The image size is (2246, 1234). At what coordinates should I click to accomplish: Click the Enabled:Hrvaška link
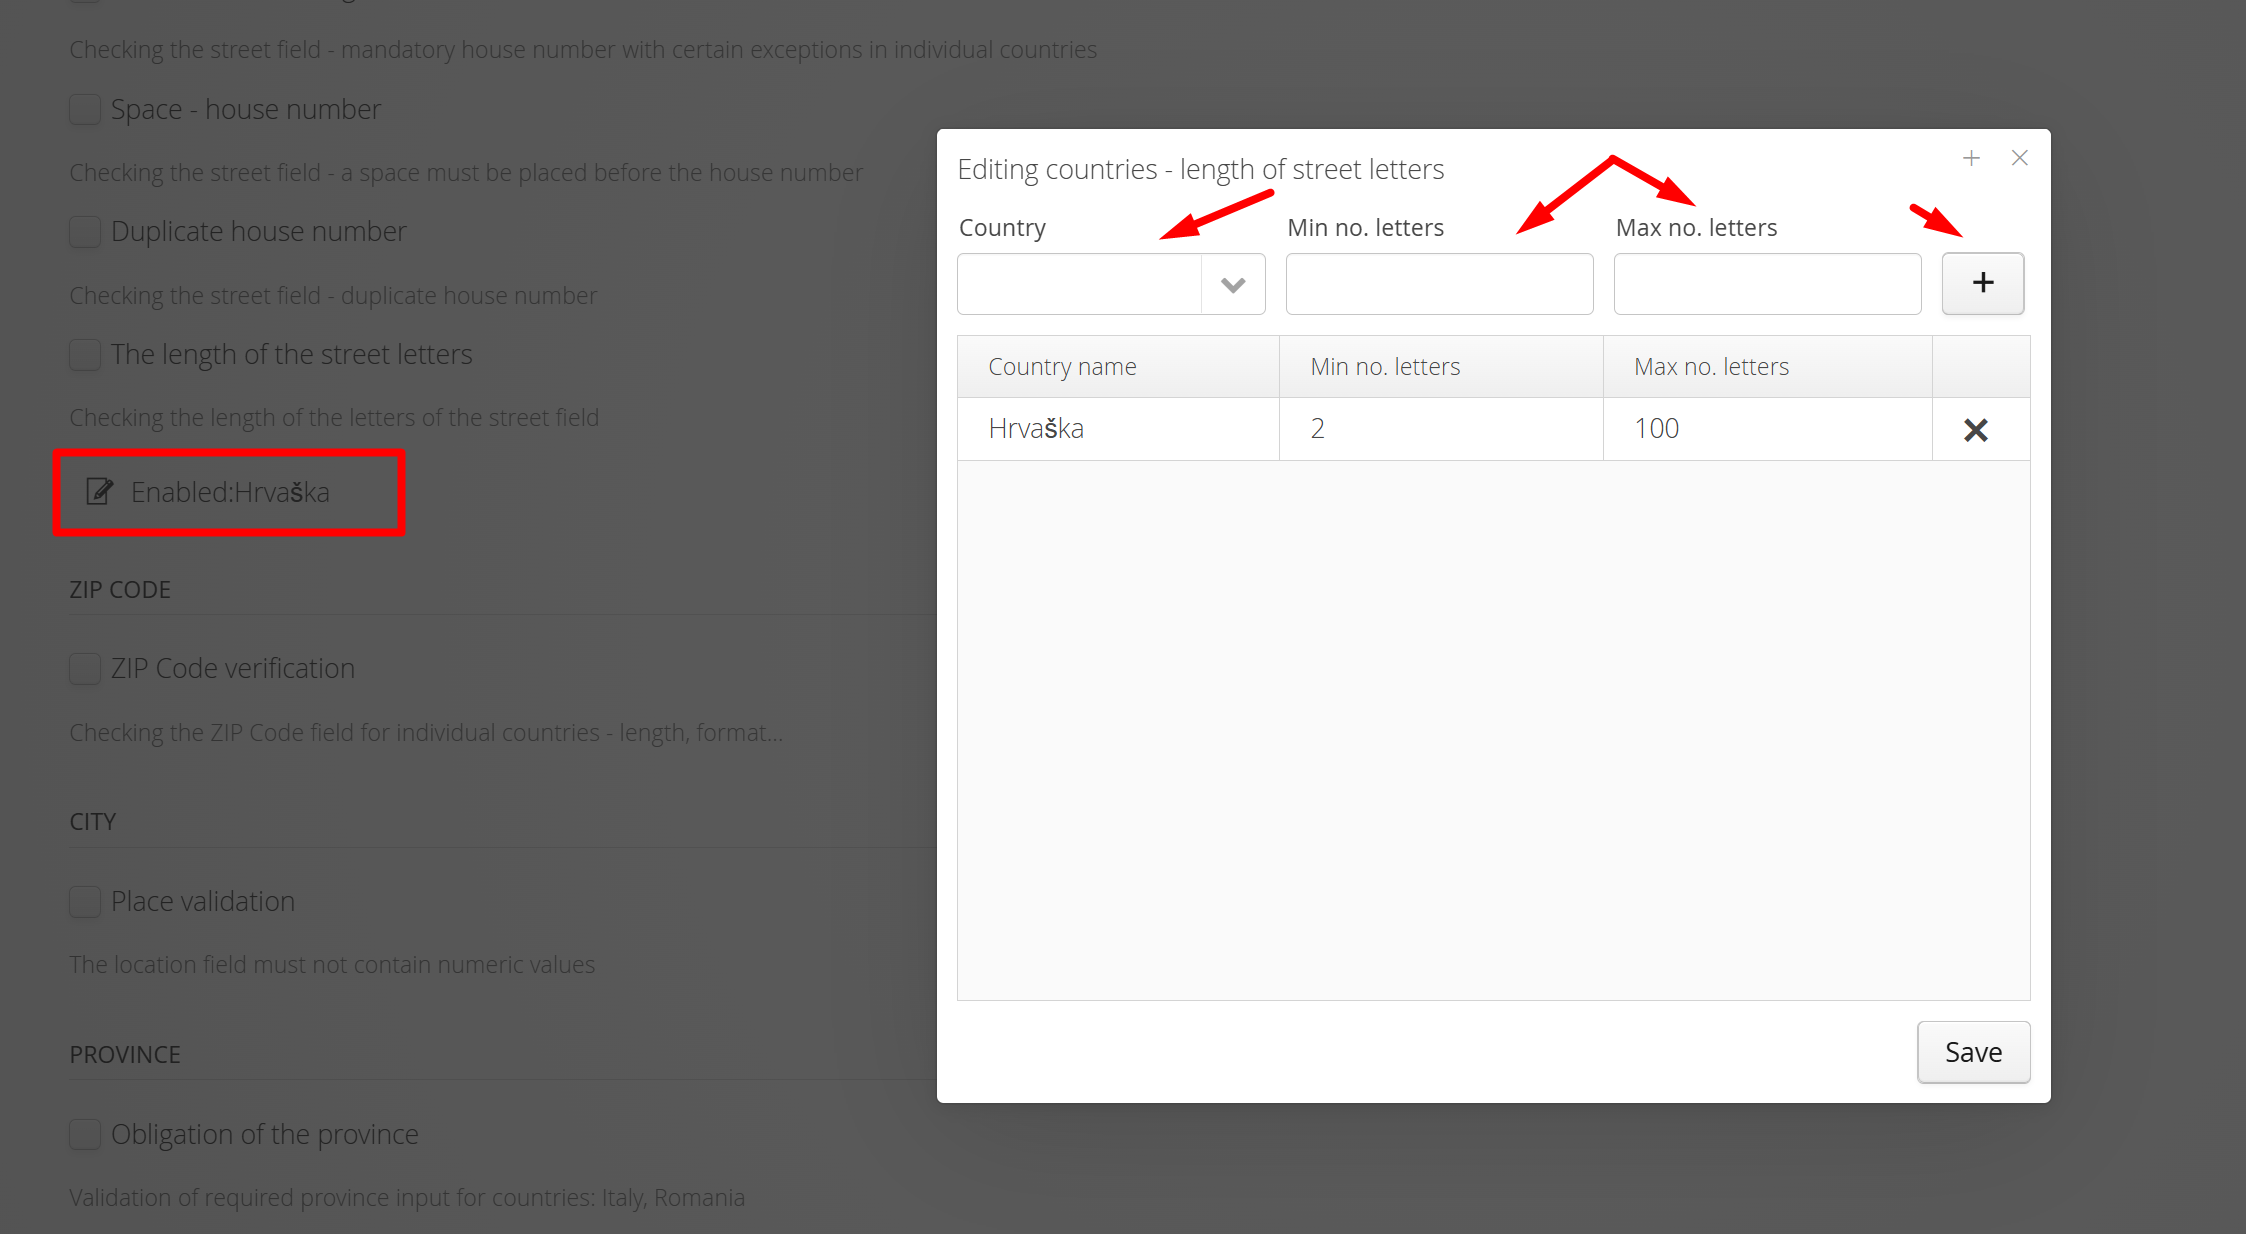[x=230, y=492]
